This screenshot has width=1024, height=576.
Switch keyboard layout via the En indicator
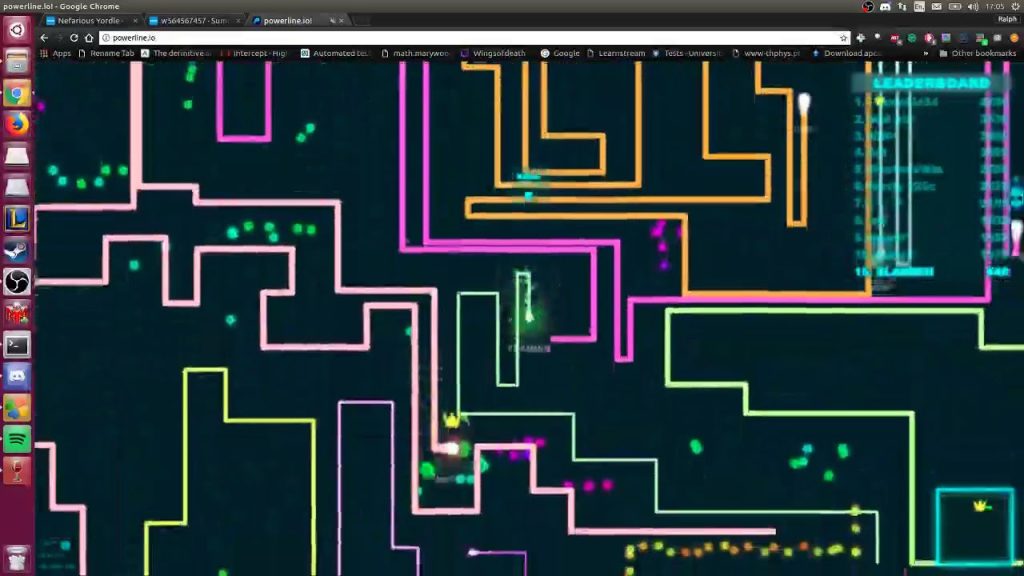(x=918, y=7)
